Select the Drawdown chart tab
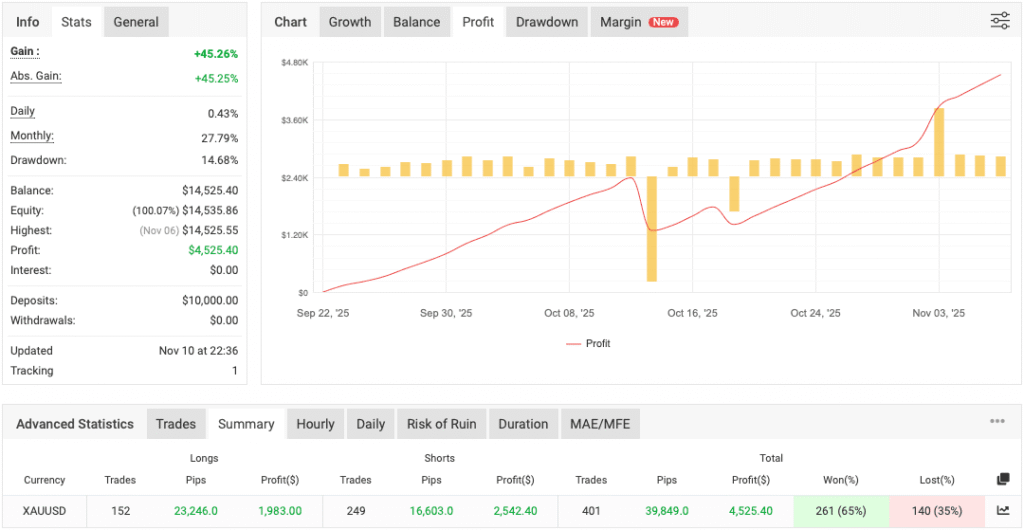 click(547, 22)
